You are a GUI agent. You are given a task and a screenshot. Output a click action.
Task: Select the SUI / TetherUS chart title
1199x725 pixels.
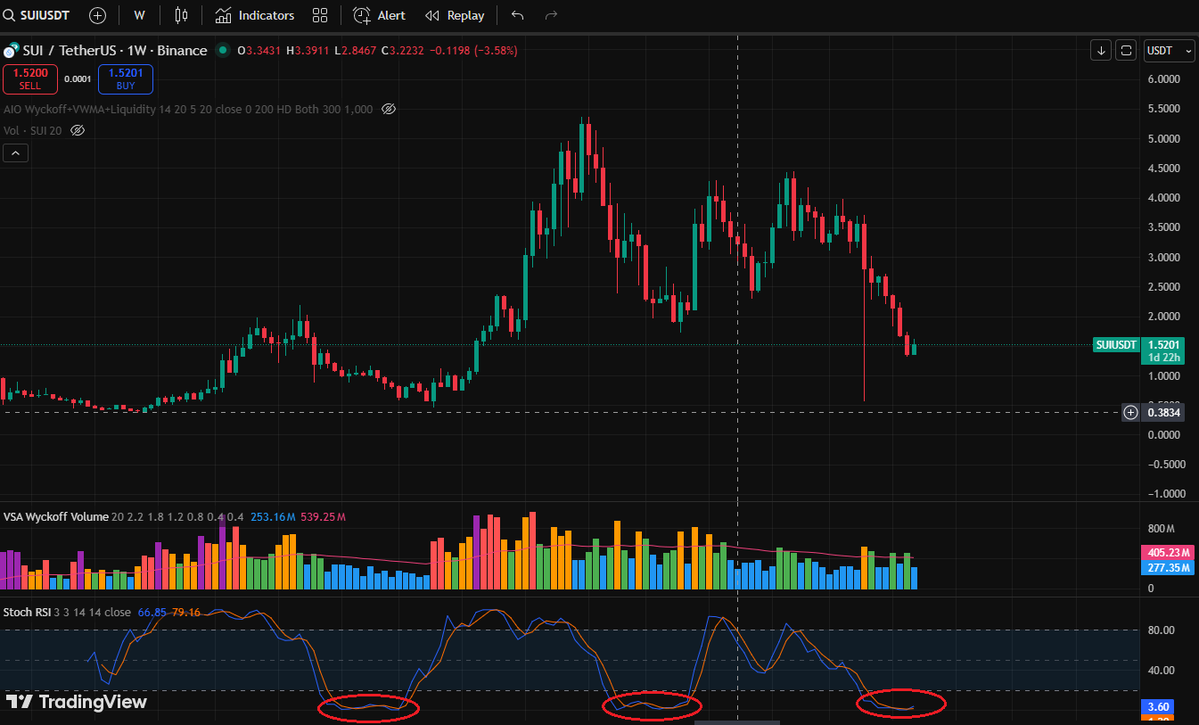[x=115, y=50]
